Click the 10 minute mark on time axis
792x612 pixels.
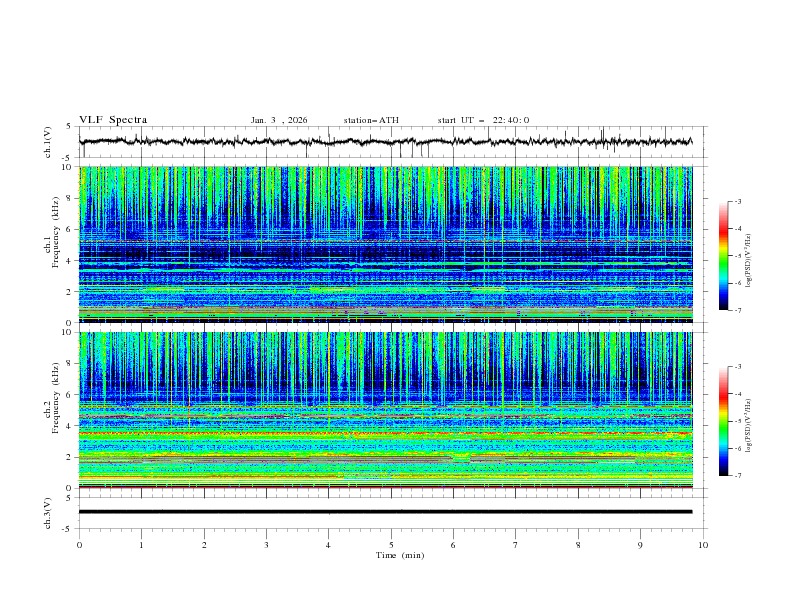pos(703,543)
